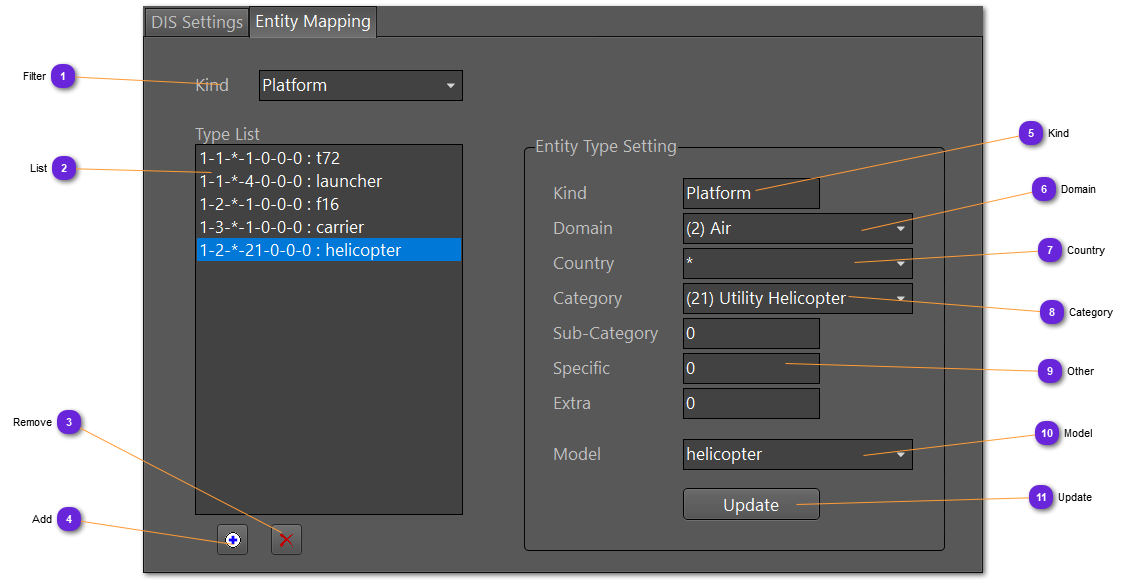Open the Country dropdown

(x=797, y=264)
